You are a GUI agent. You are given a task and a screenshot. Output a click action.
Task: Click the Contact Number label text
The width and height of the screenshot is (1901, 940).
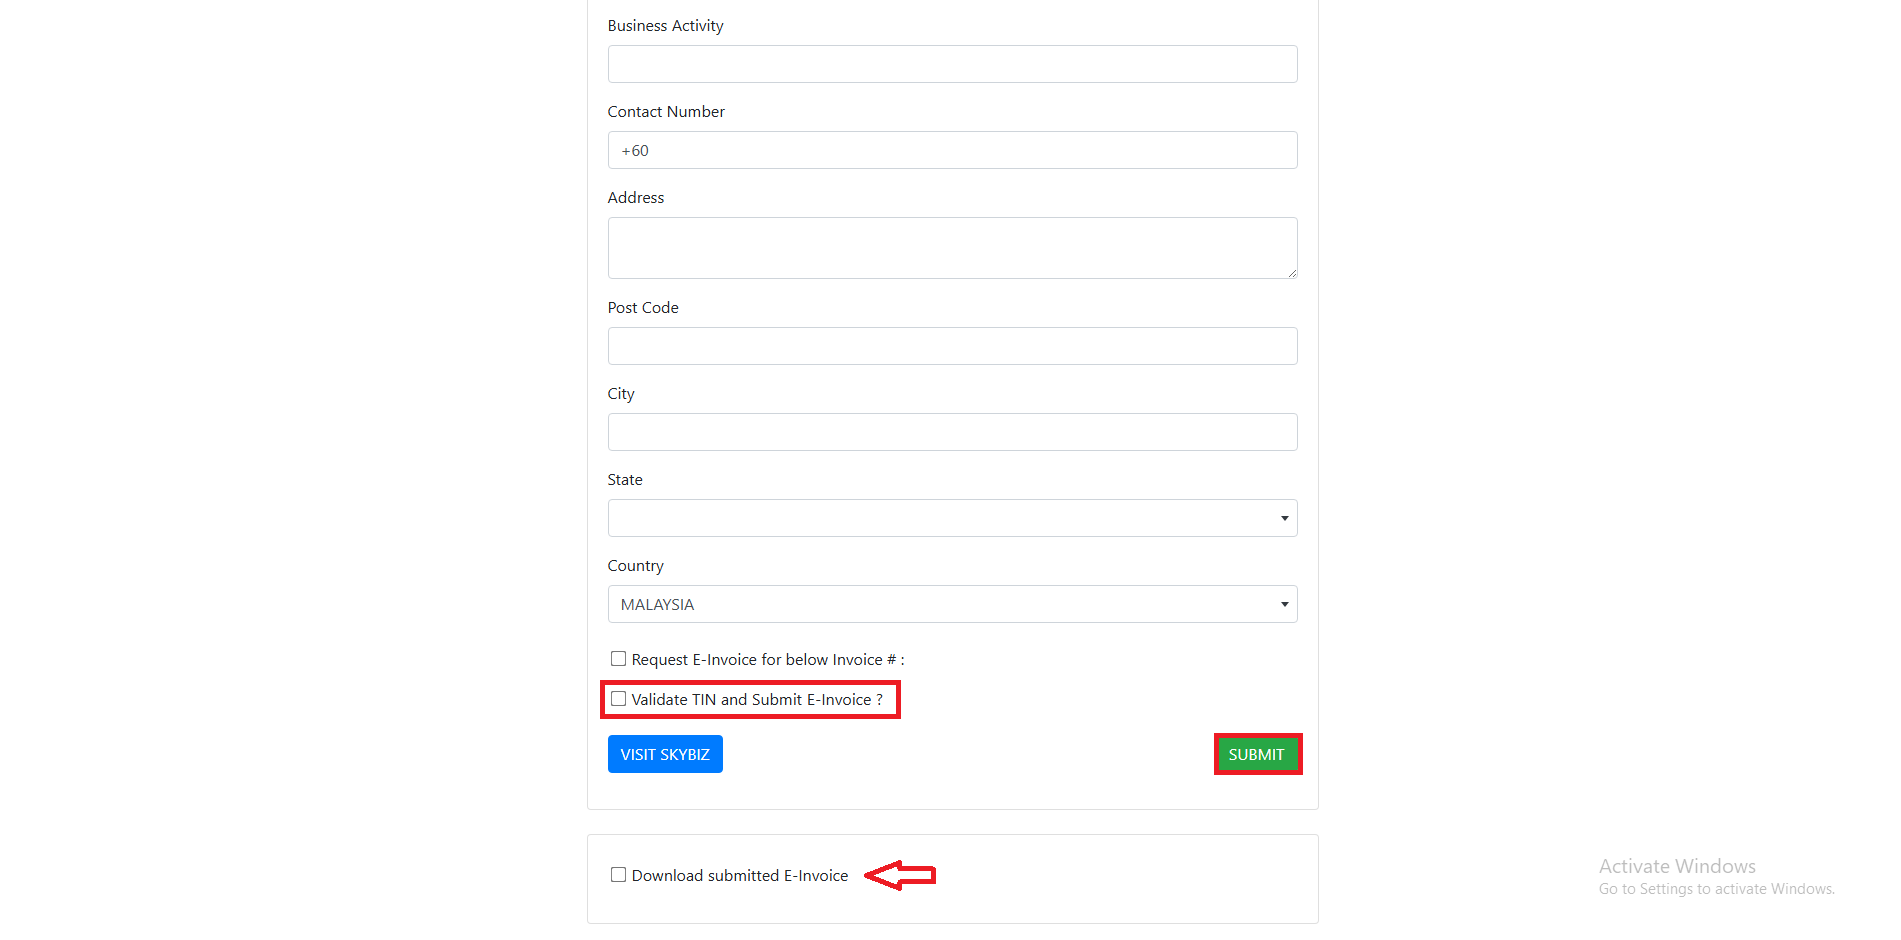coord(666,112)
